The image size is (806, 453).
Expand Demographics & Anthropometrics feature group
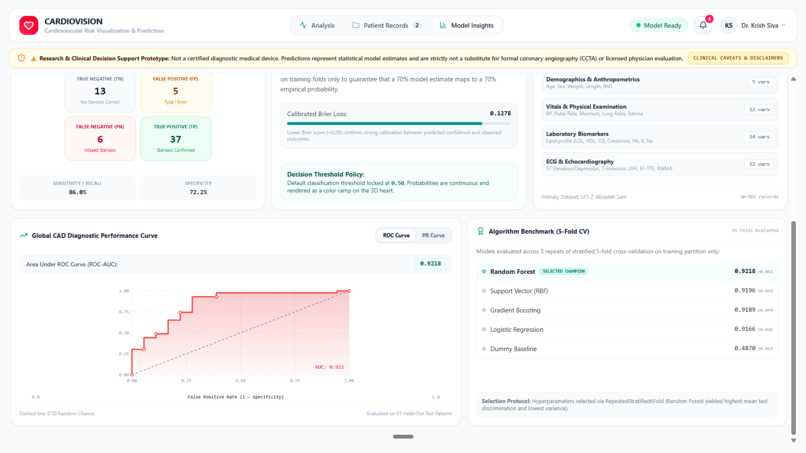(x=660, y=82)
